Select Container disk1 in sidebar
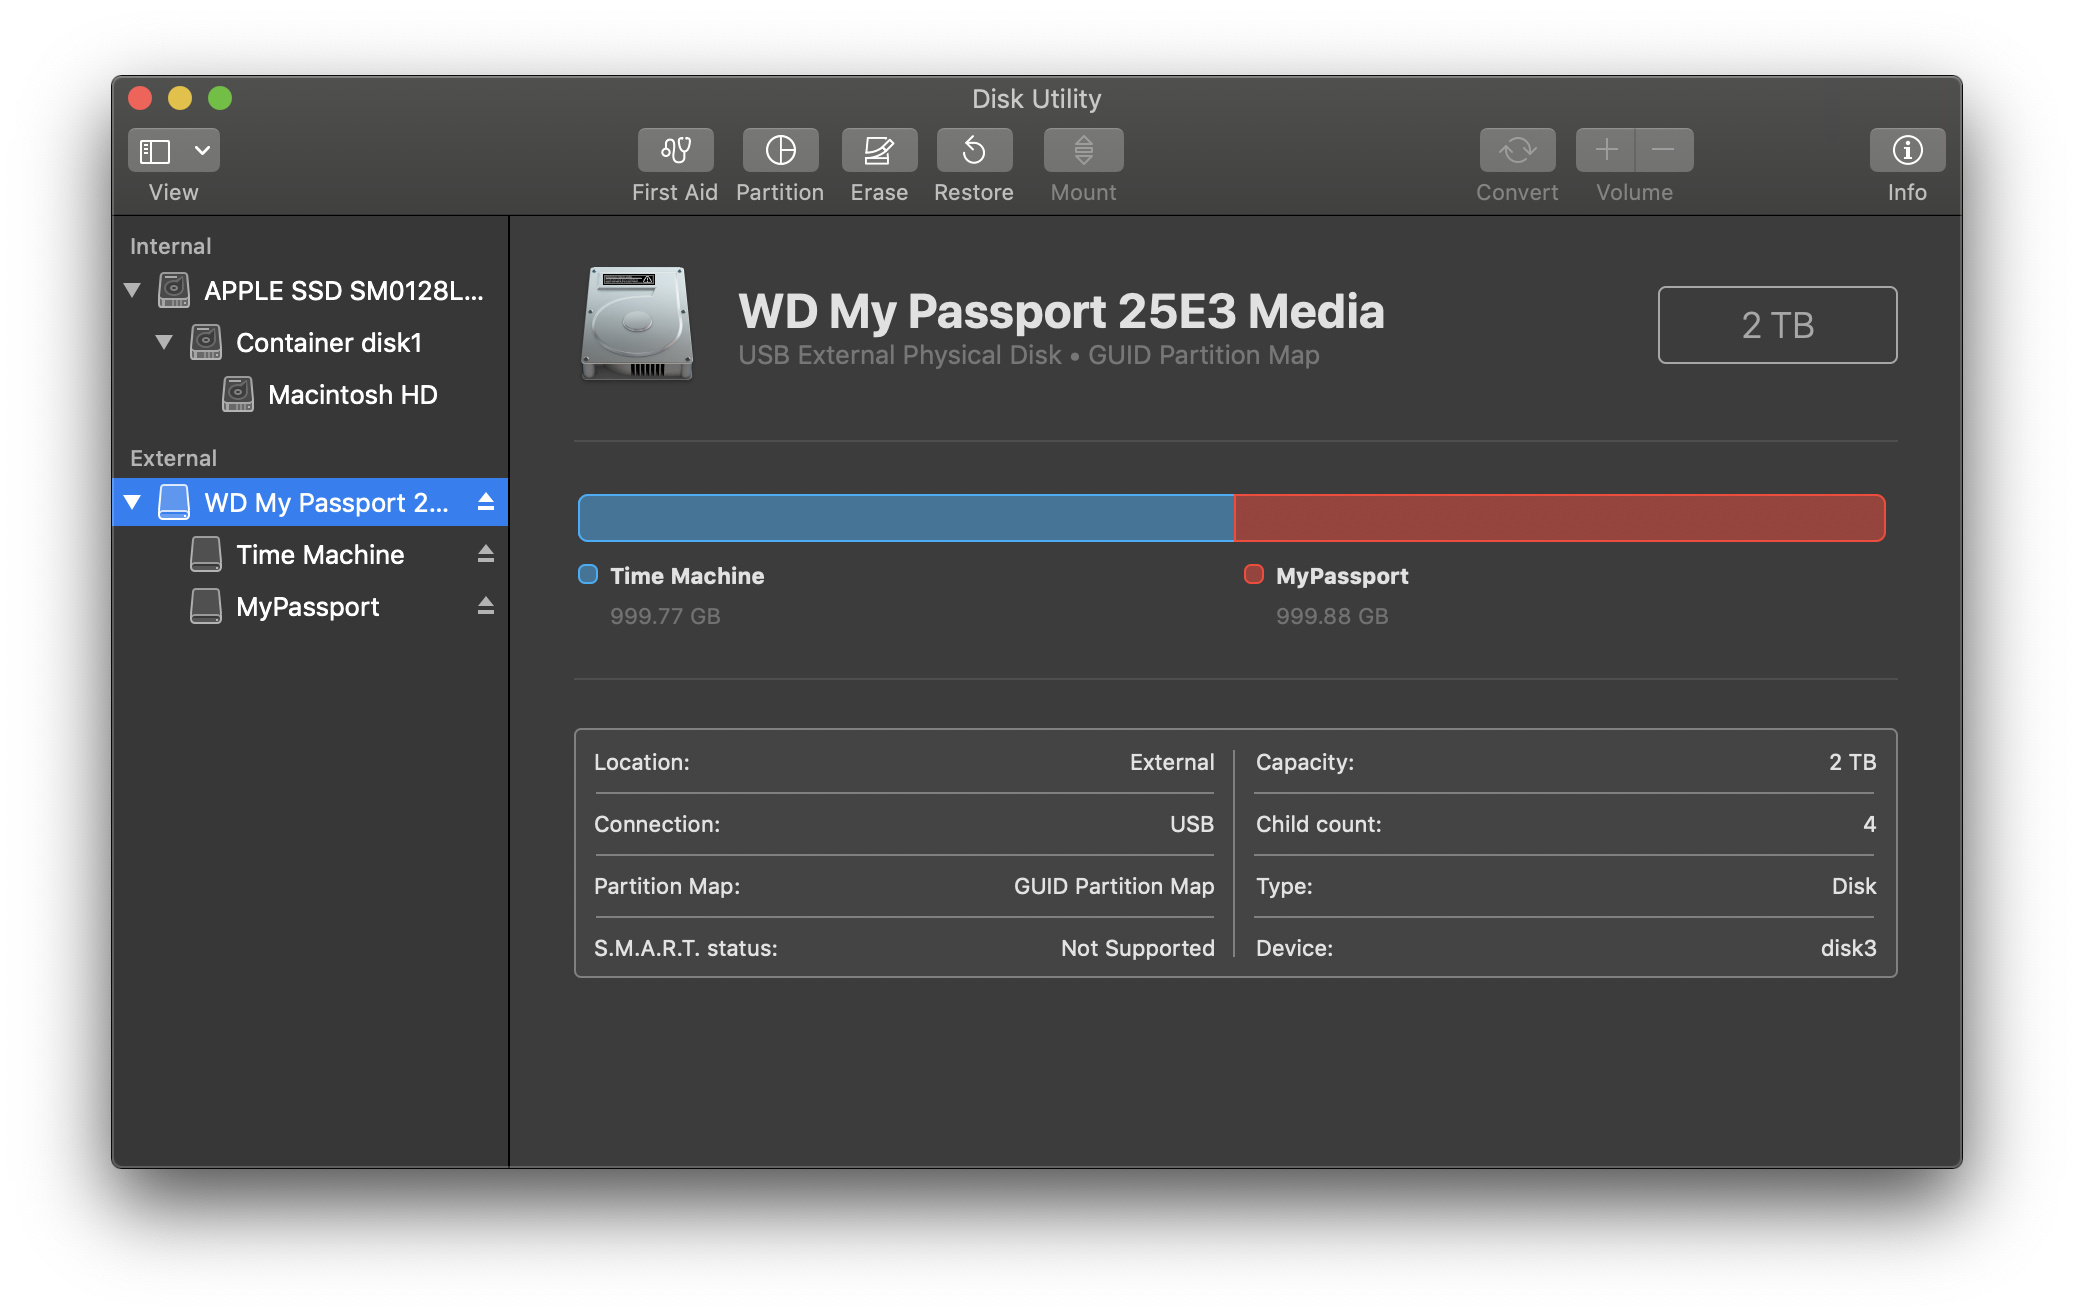 (x=310, y=343)
